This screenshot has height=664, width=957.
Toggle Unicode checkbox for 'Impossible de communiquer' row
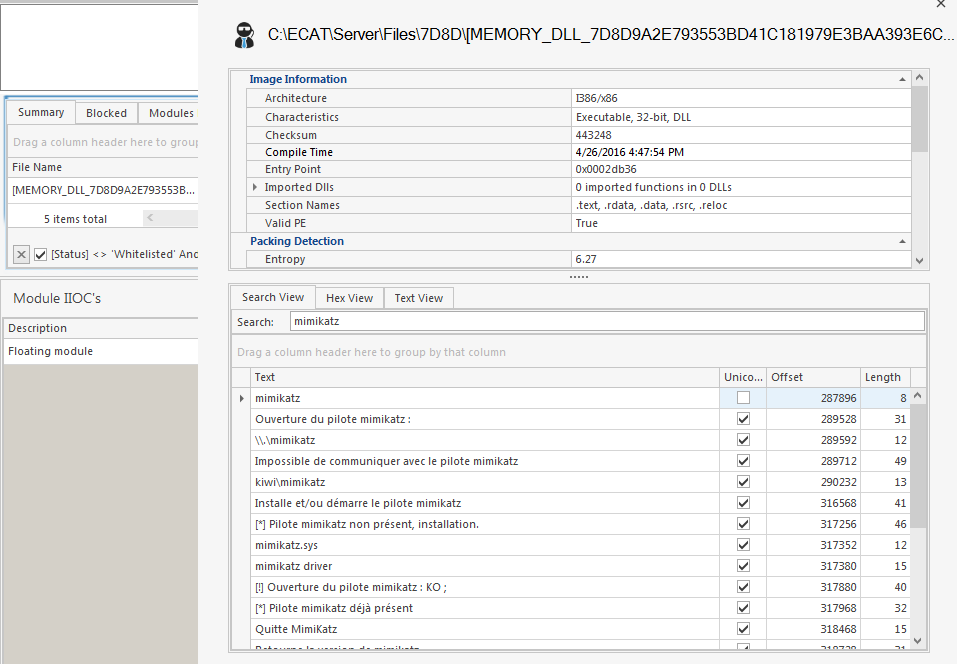tap(743, 461)
